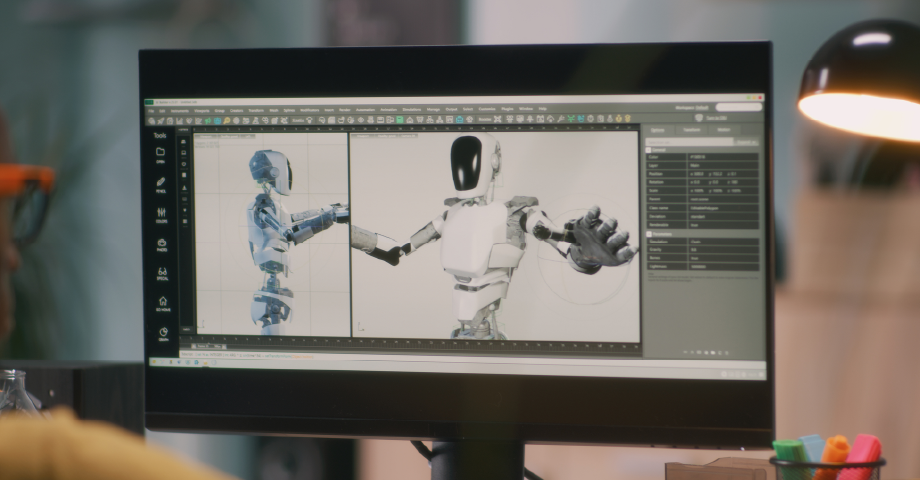
Task: Click the Render label in toolbar
Action: (485, 120)
